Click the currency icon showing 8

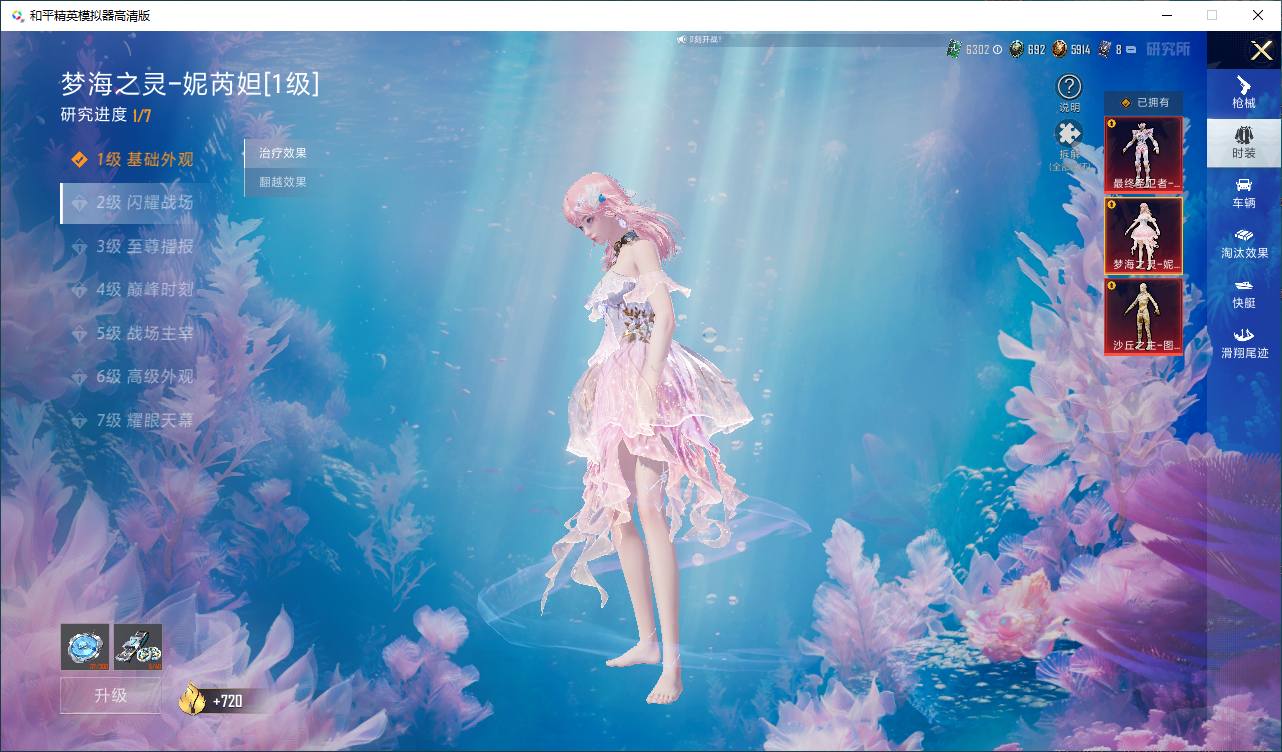coord(1104,48)
